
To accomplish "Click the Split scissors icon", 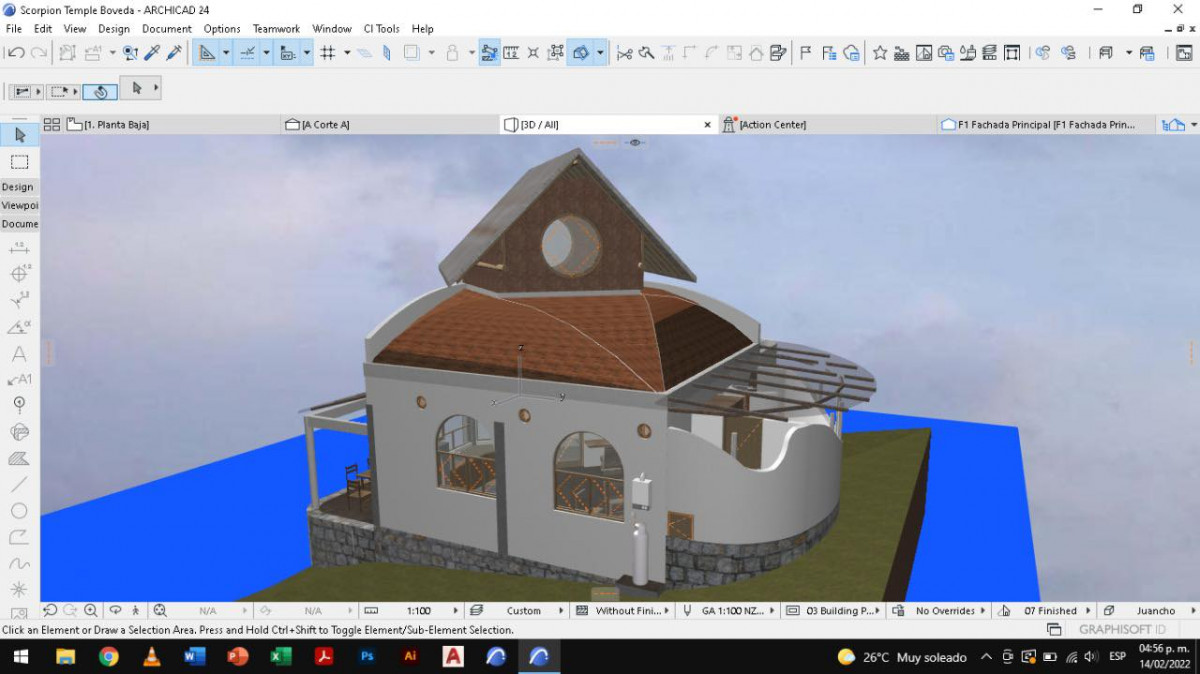I will click(625, 53).
